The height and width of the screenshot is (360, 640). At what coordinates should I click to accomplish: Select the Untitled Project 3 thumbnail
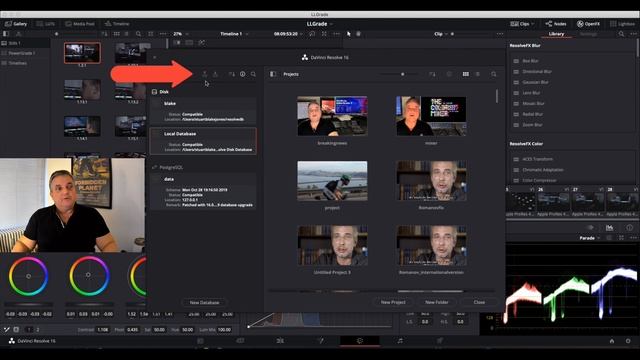point(332,245)
